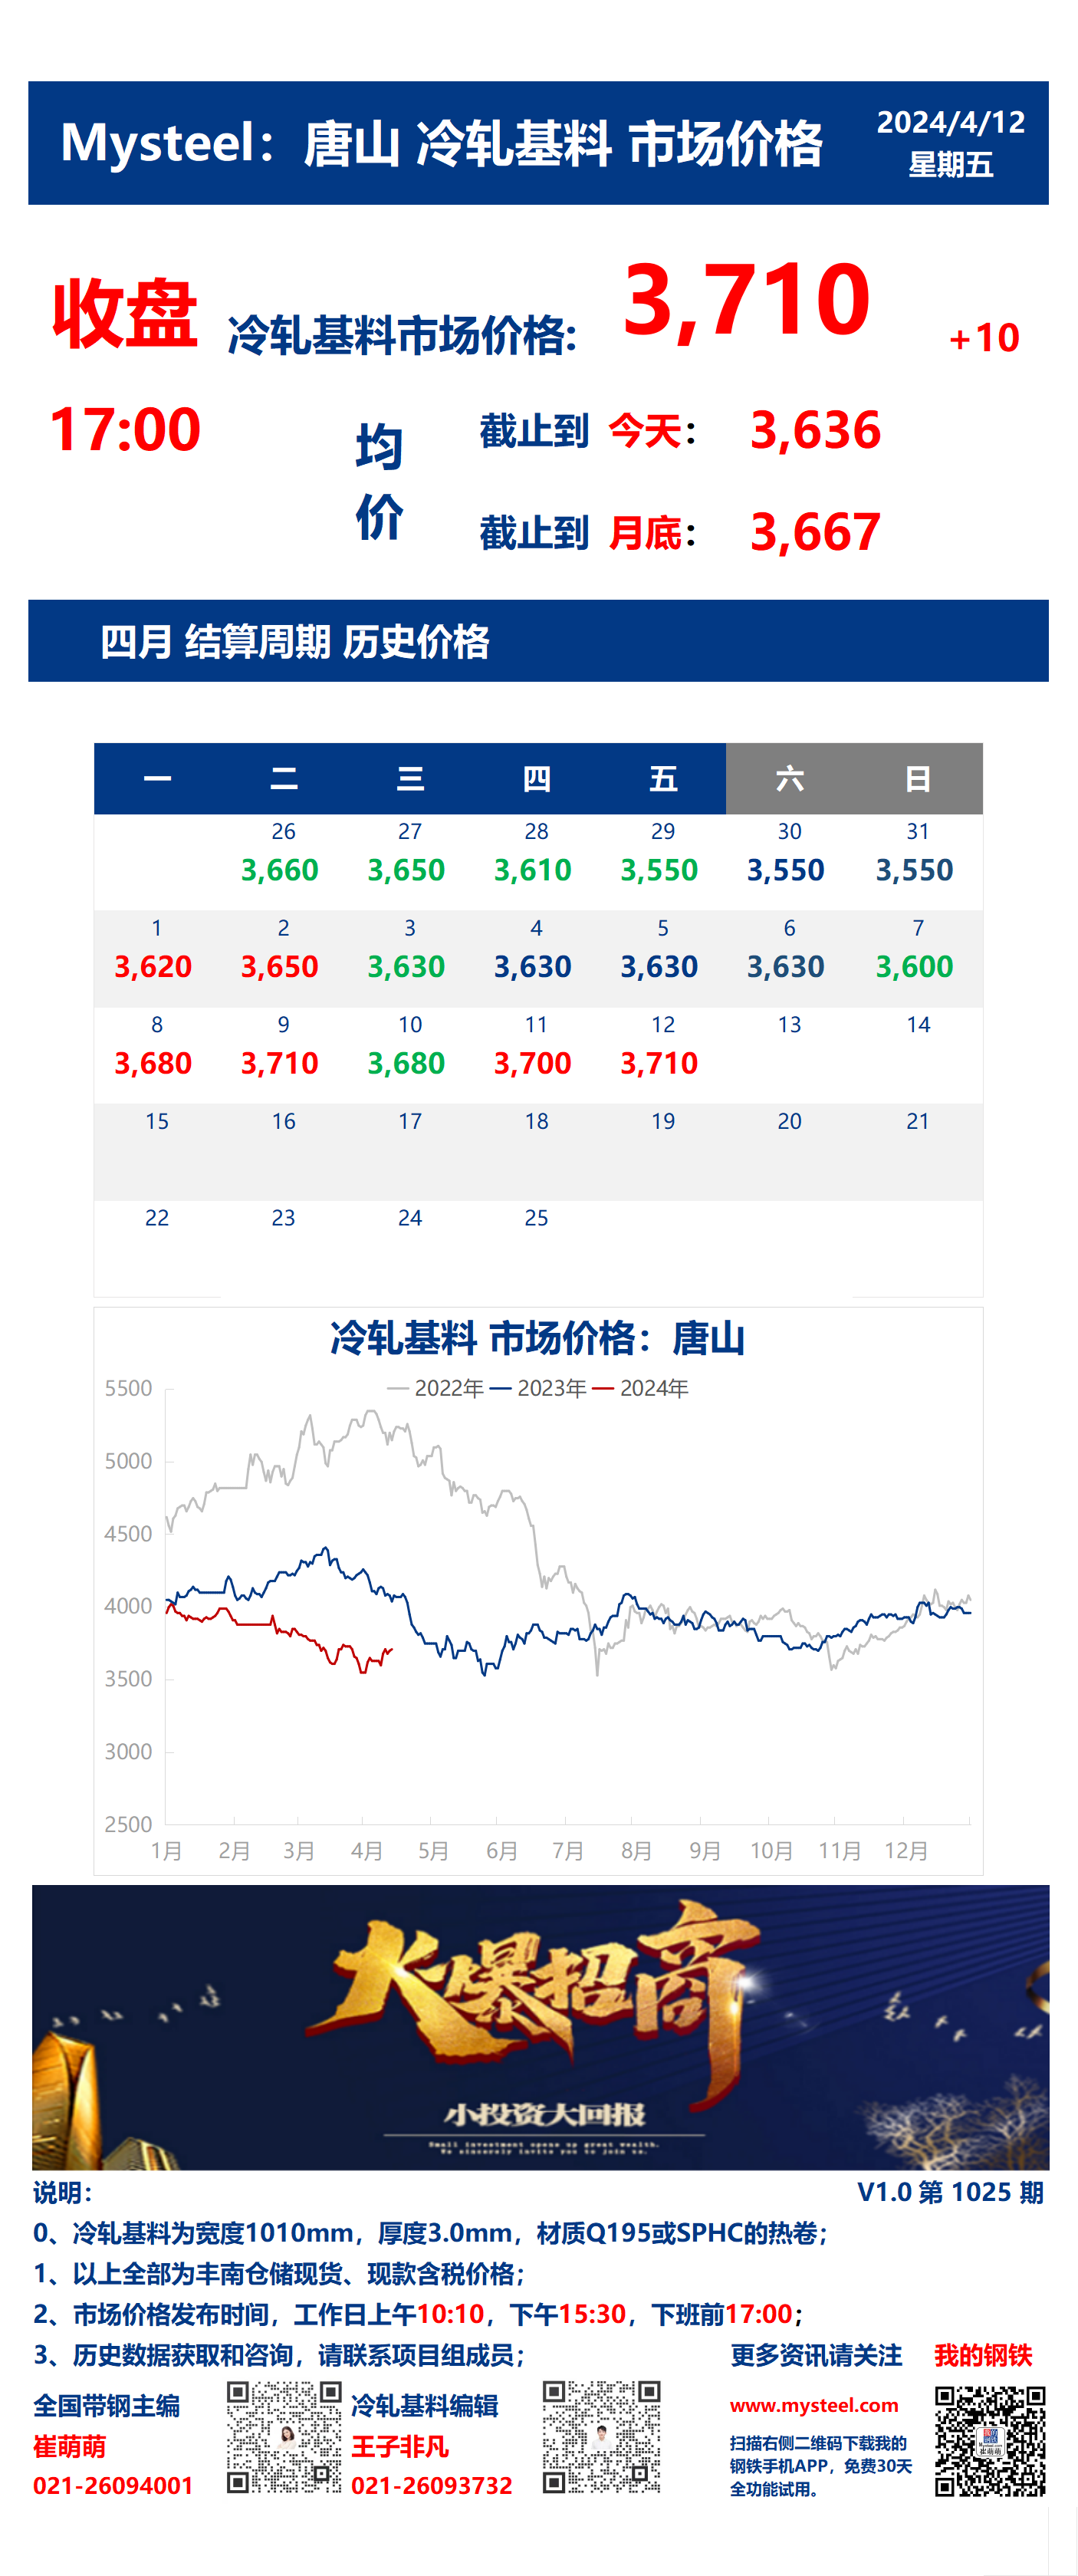1078x2576 pixels.
Task: Click price 3,710 under day 12
Action: [x=659, y=1063]
